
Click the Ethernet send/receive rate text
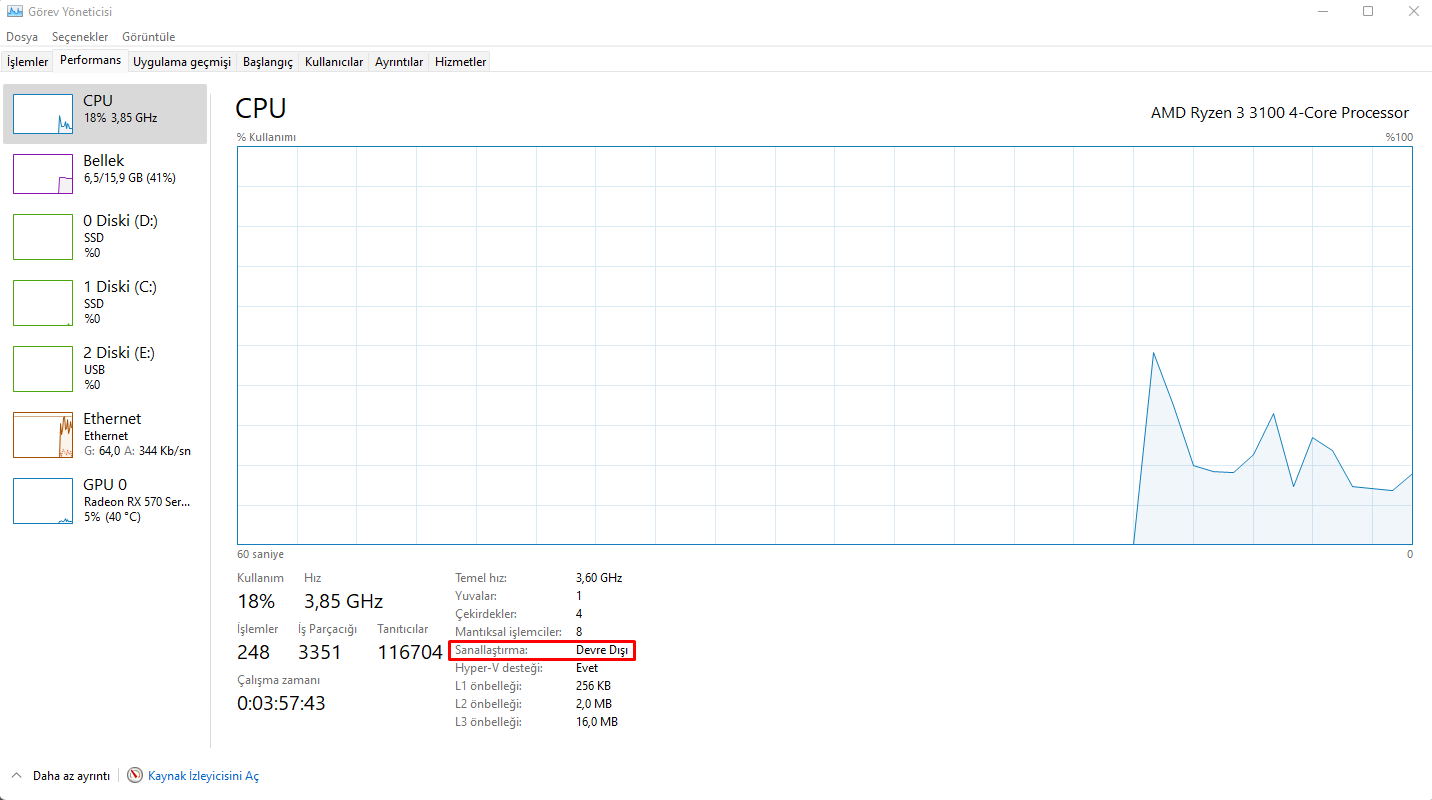(x=137, y=451)
